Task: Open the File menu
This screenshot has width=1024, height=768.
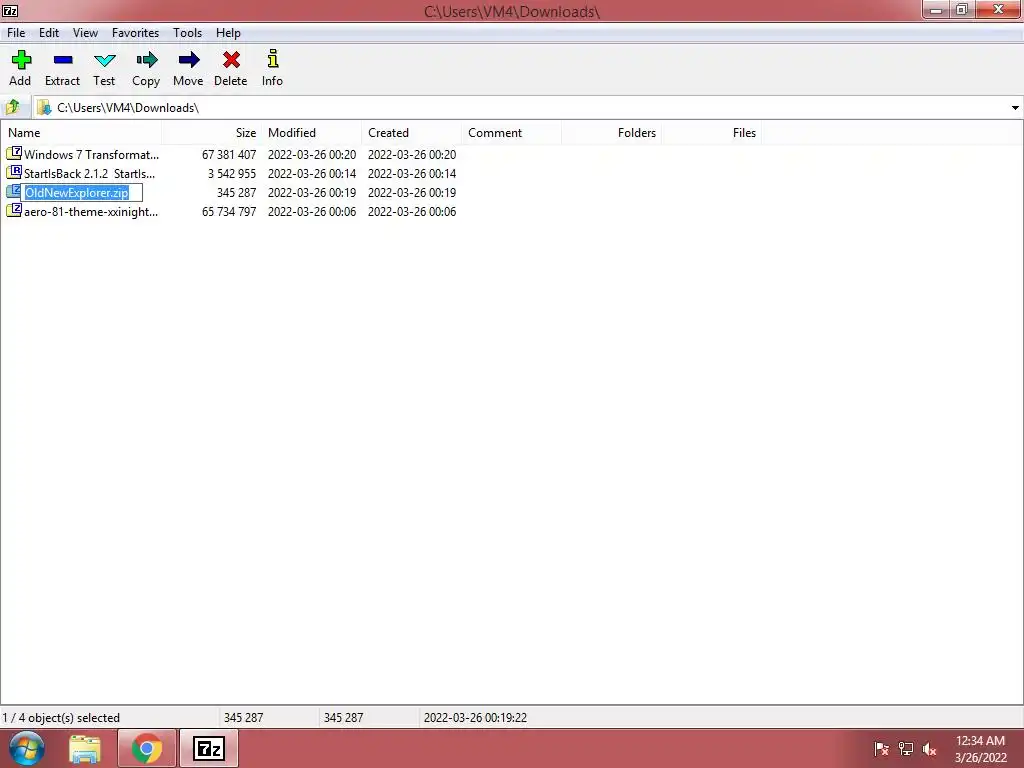Action: (16, 33)
